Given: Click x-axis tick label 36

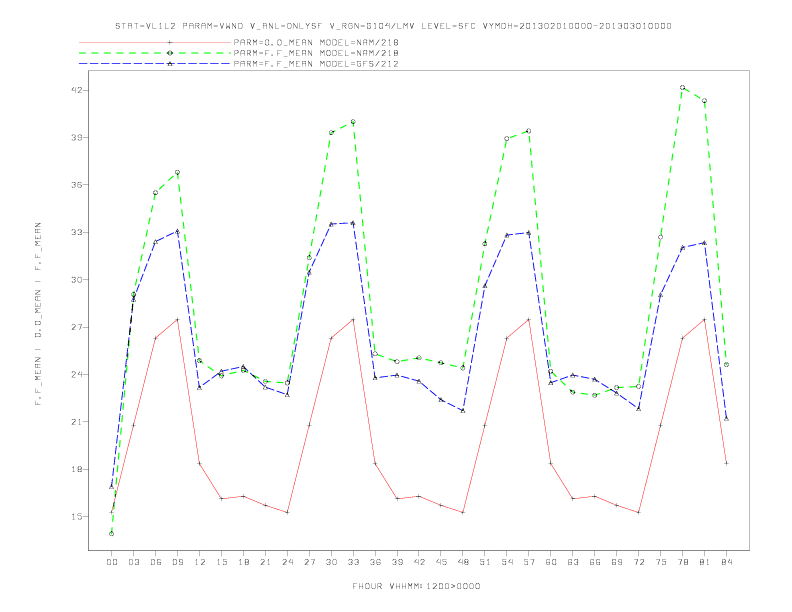Looking at the screenshot, I should click(375, 562).
